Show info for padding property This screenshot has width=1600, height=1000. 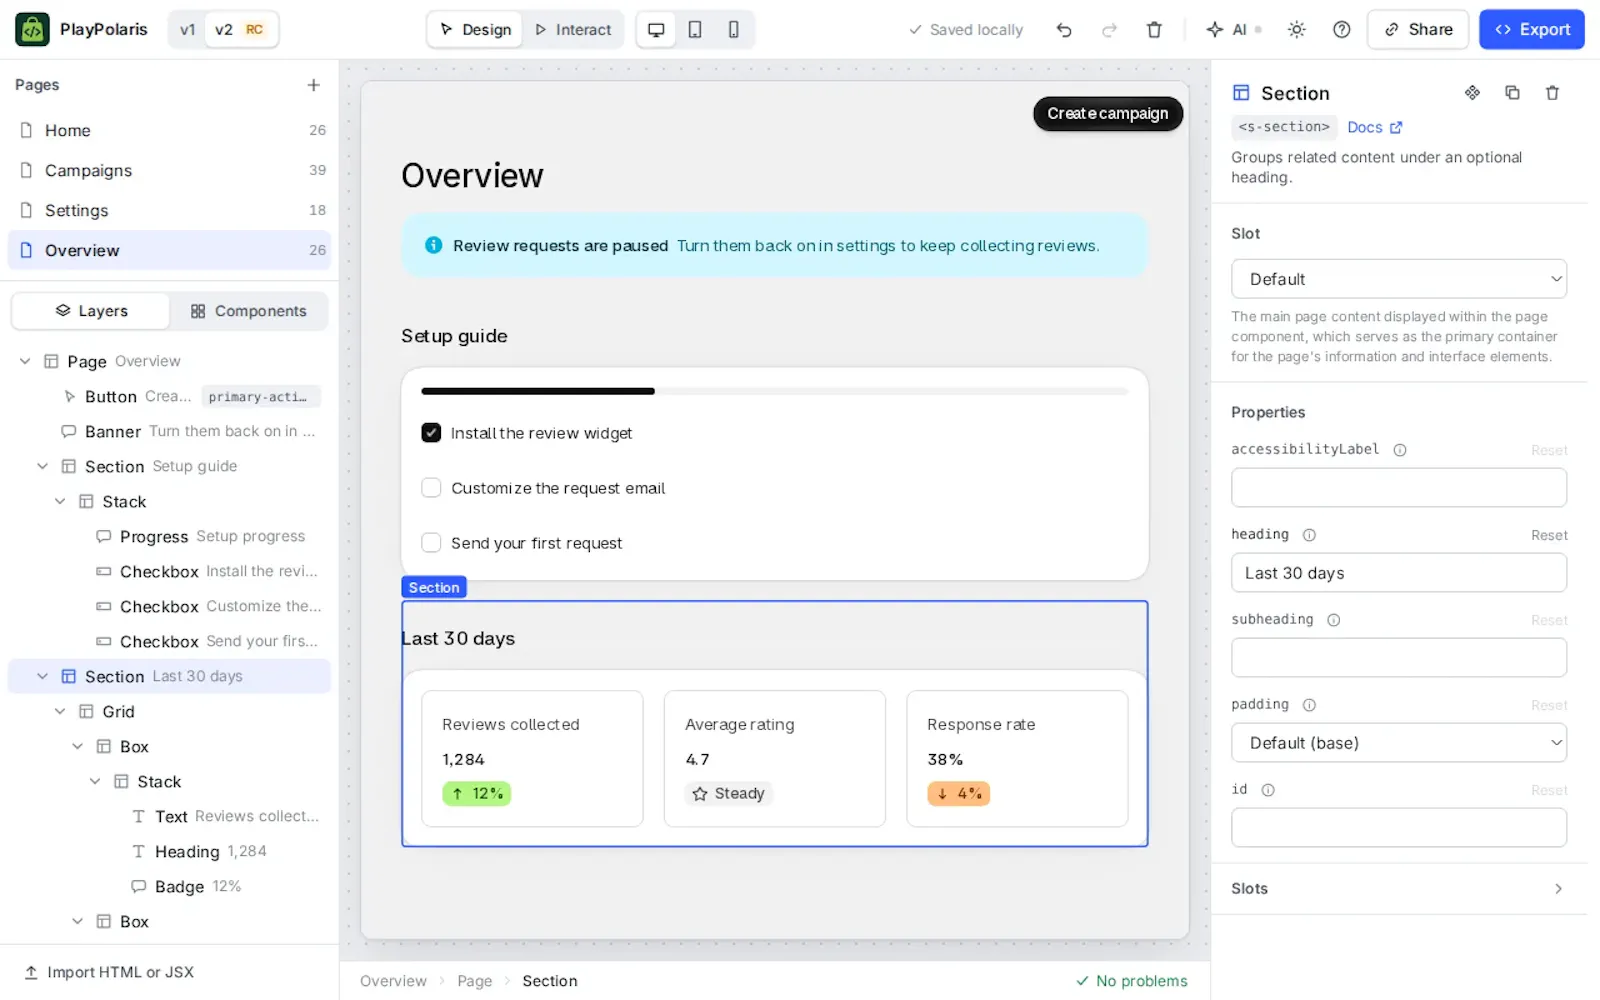pos(1309,705)
